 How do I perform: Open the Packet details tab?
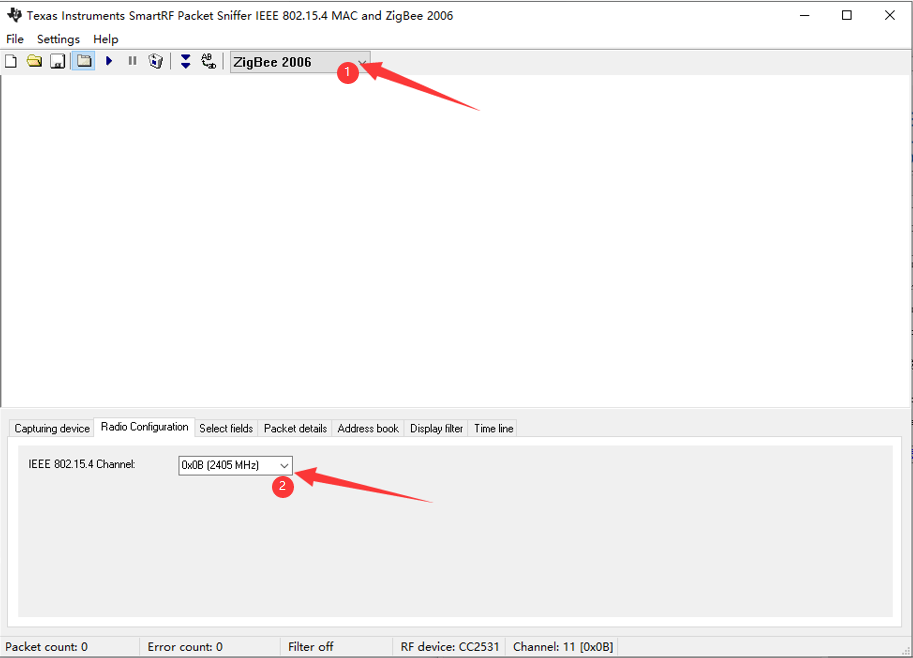click(295, 428)
